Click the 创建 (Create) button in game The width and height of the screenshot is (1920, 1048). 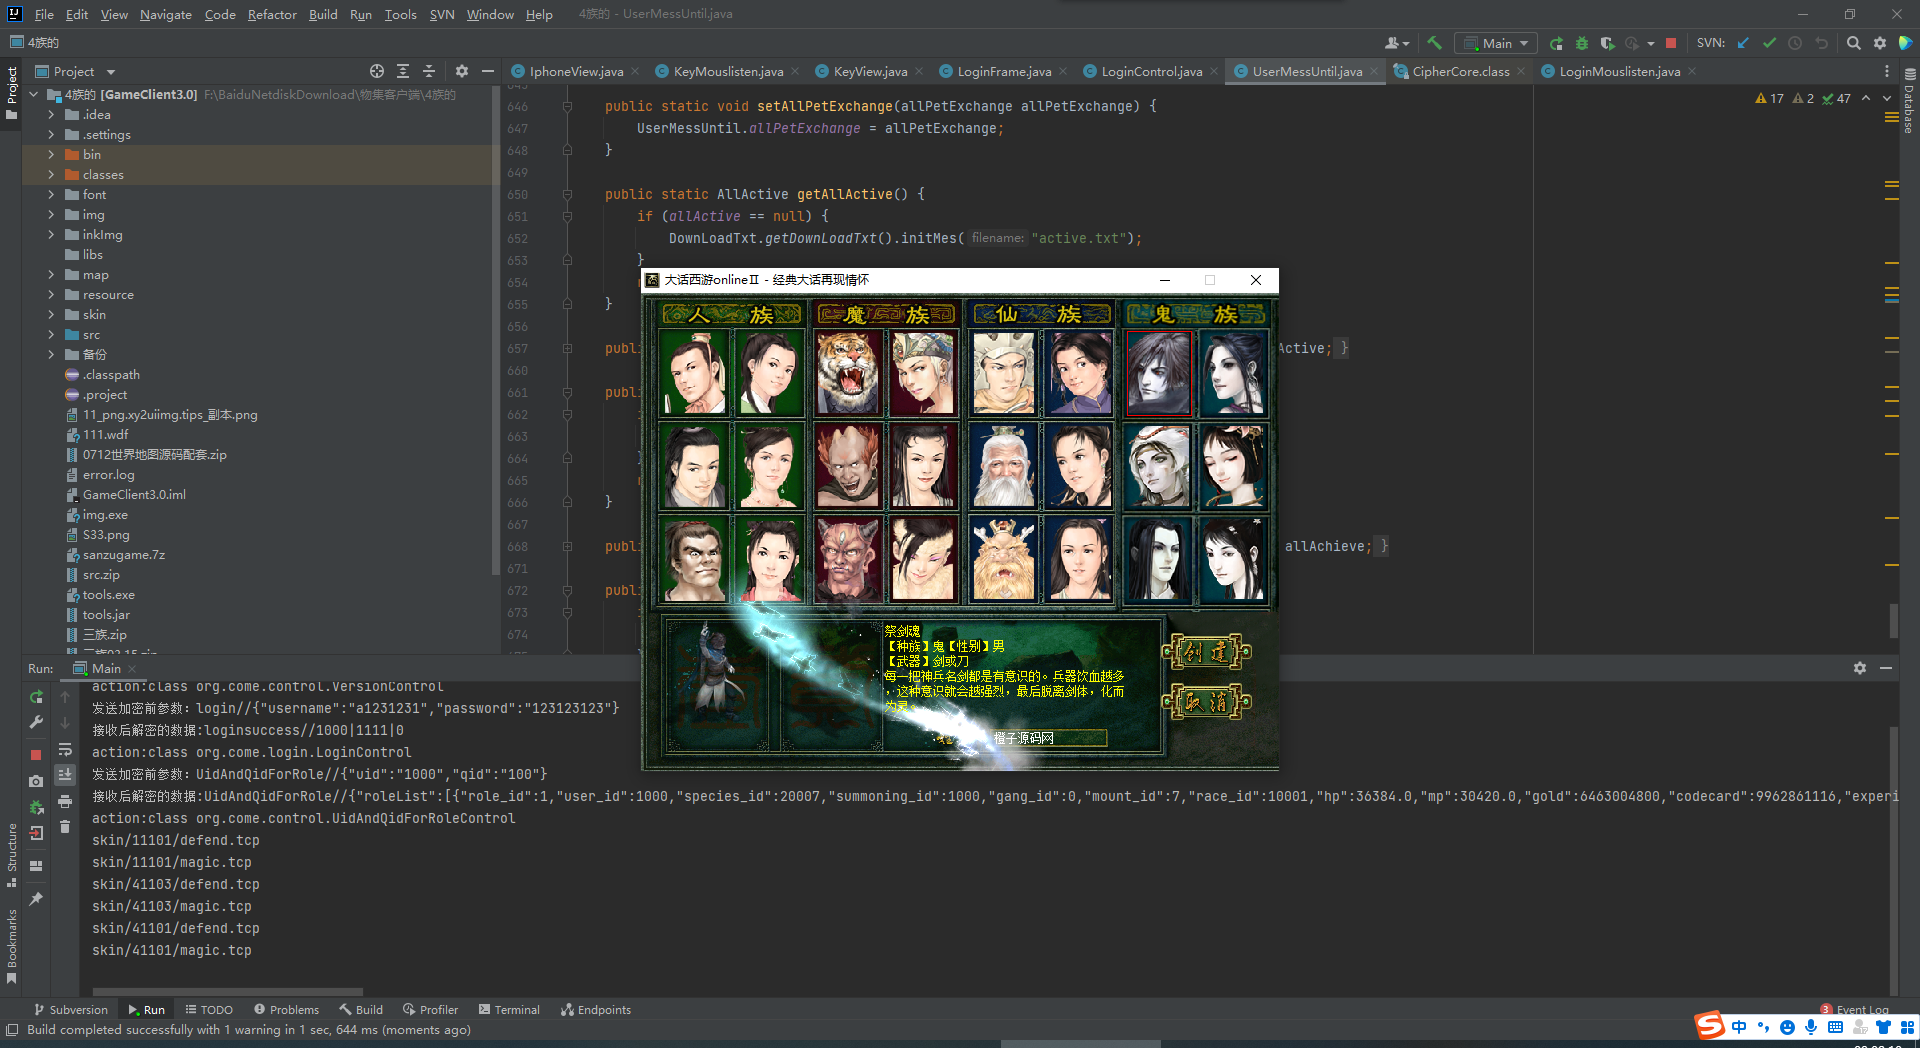[x=1207, y=653]
